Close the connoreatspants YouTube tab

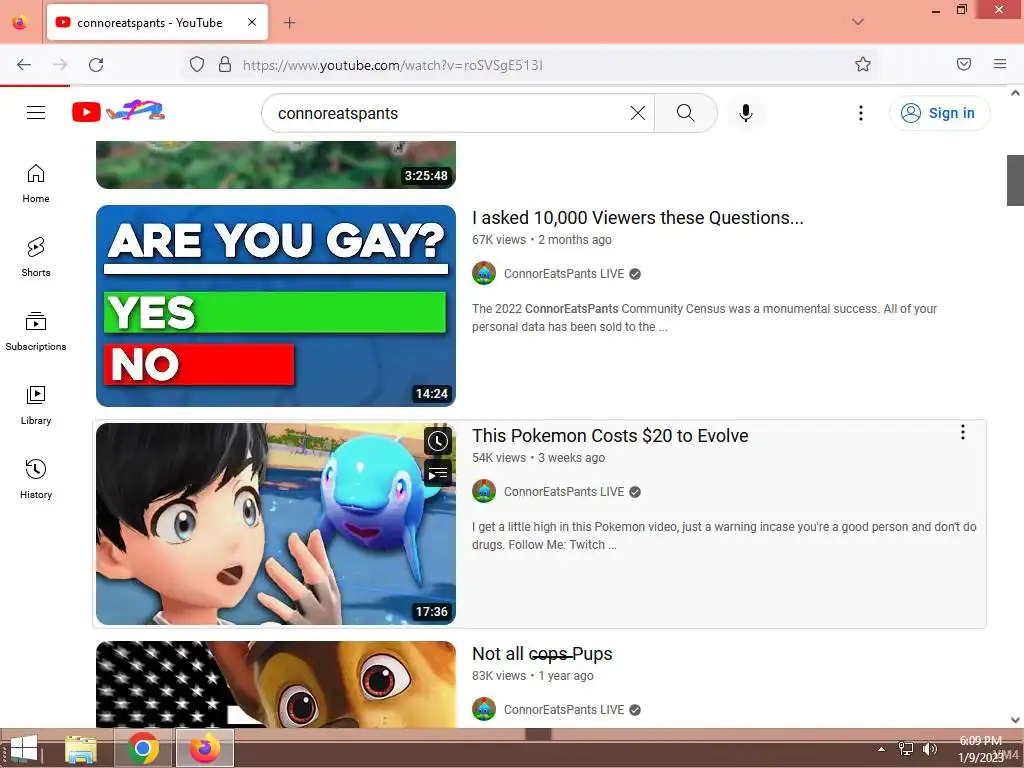[x=252, y=22]
